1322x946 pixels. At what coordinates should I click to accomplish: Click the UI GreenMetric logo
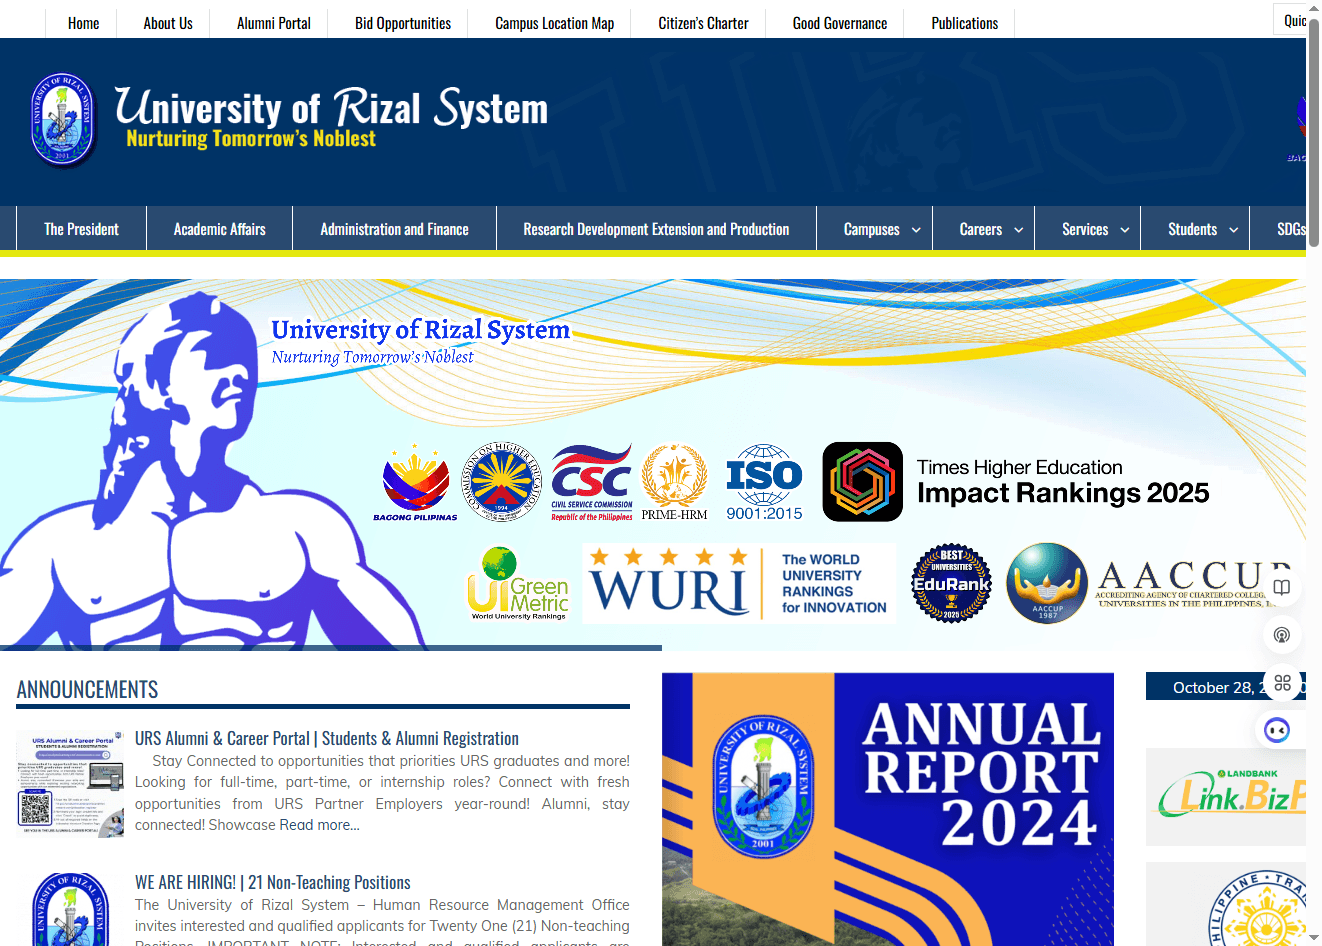pyautogui.click(x=518, y=584)
